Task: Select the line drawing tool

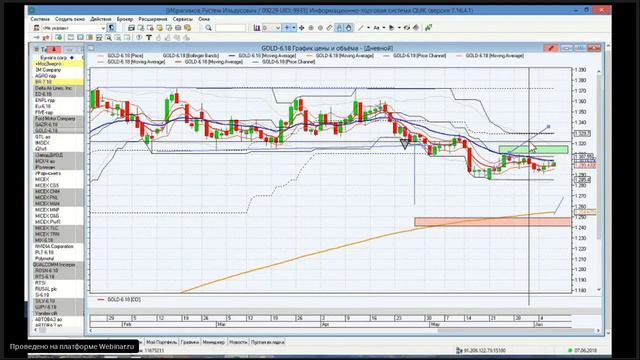Action: tap(361, 28)
